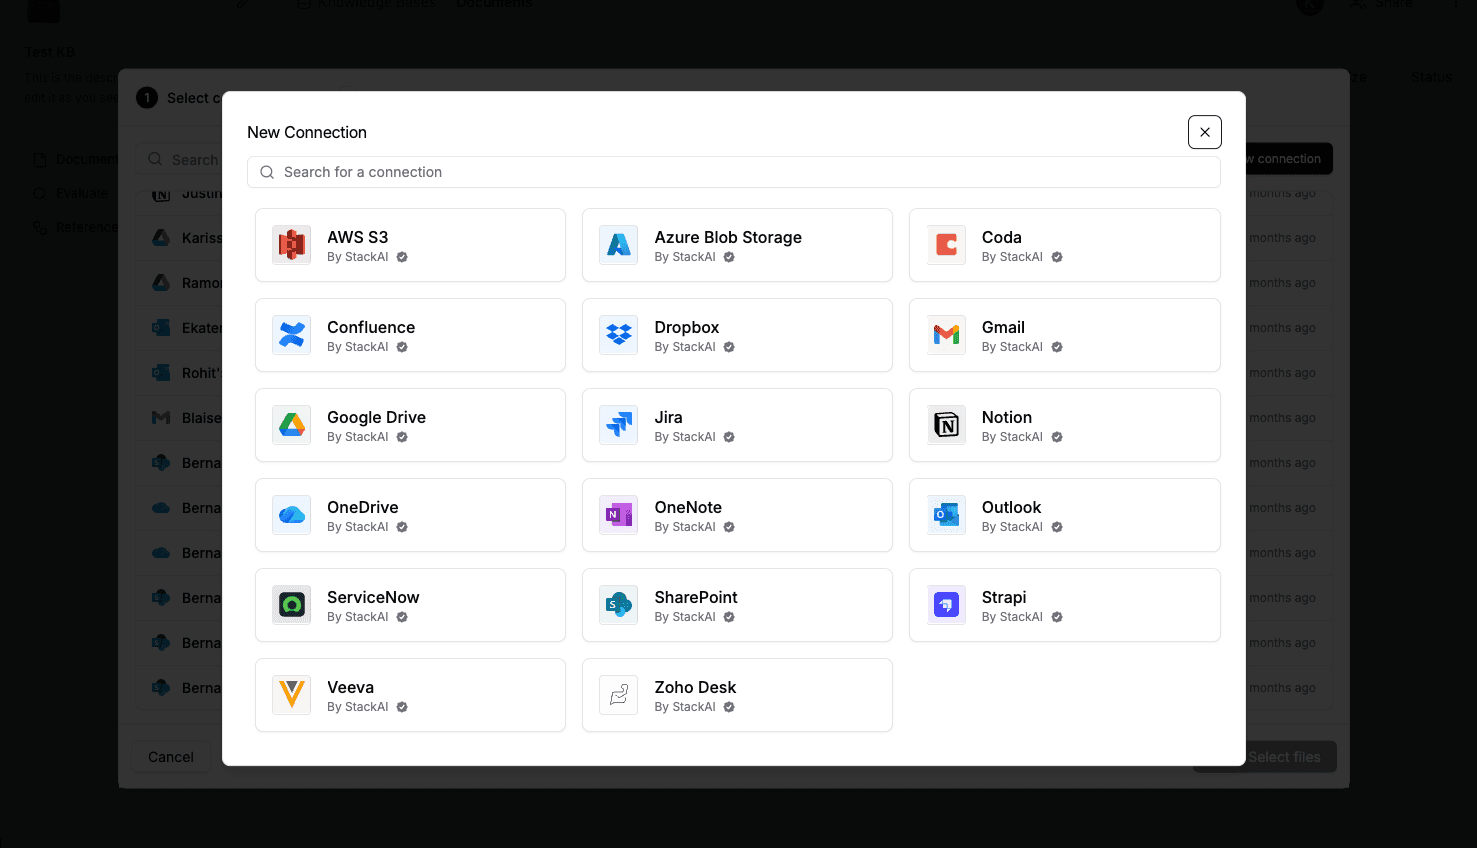This screenshot has height=848, width=1477.
Task: Select the Gmail connection name
Action: pyautogui.click(x=1003, y=327)
